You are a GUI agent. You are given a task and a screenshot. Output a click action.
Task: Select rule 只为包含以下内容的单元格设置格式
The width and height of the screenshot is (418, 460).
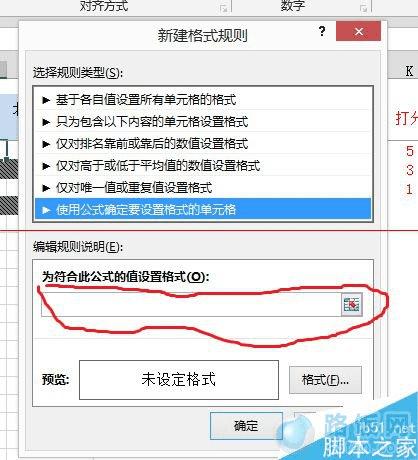[x=203, y=121]
